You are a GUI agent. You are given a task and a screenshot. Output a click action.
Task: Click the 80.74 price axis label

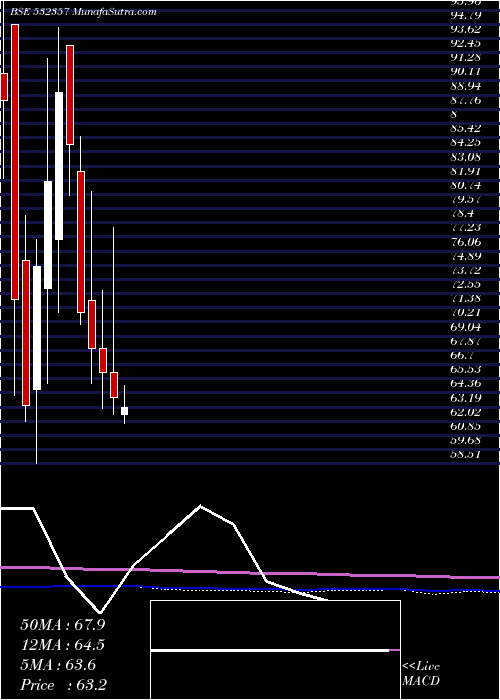click(465, 185)
